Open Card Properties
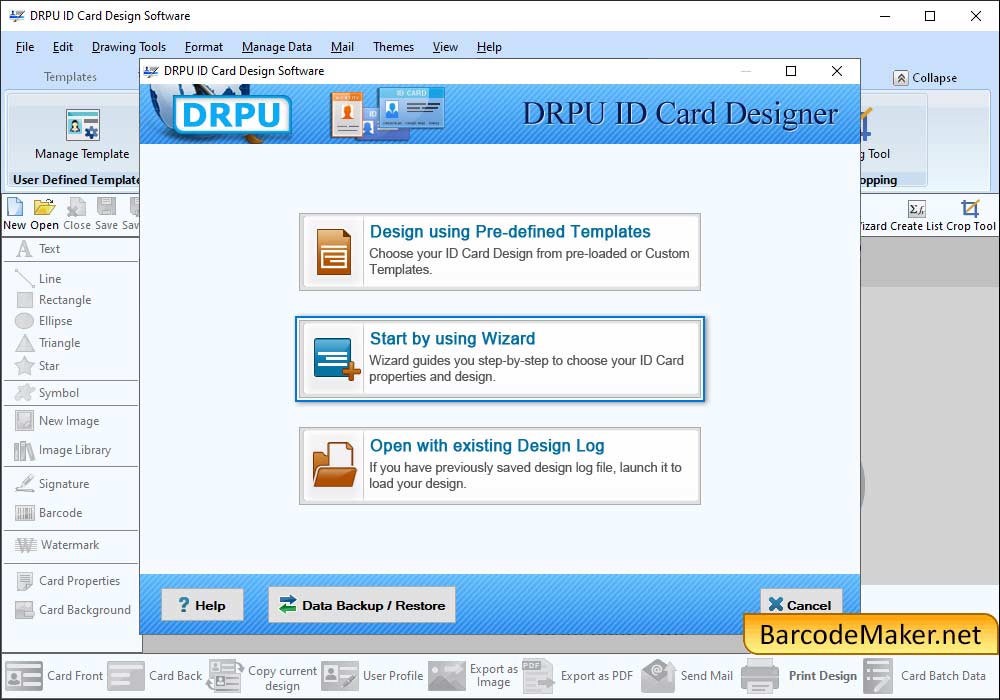Viewport: 1000px width, 700px height. click(x=68, y=581)
